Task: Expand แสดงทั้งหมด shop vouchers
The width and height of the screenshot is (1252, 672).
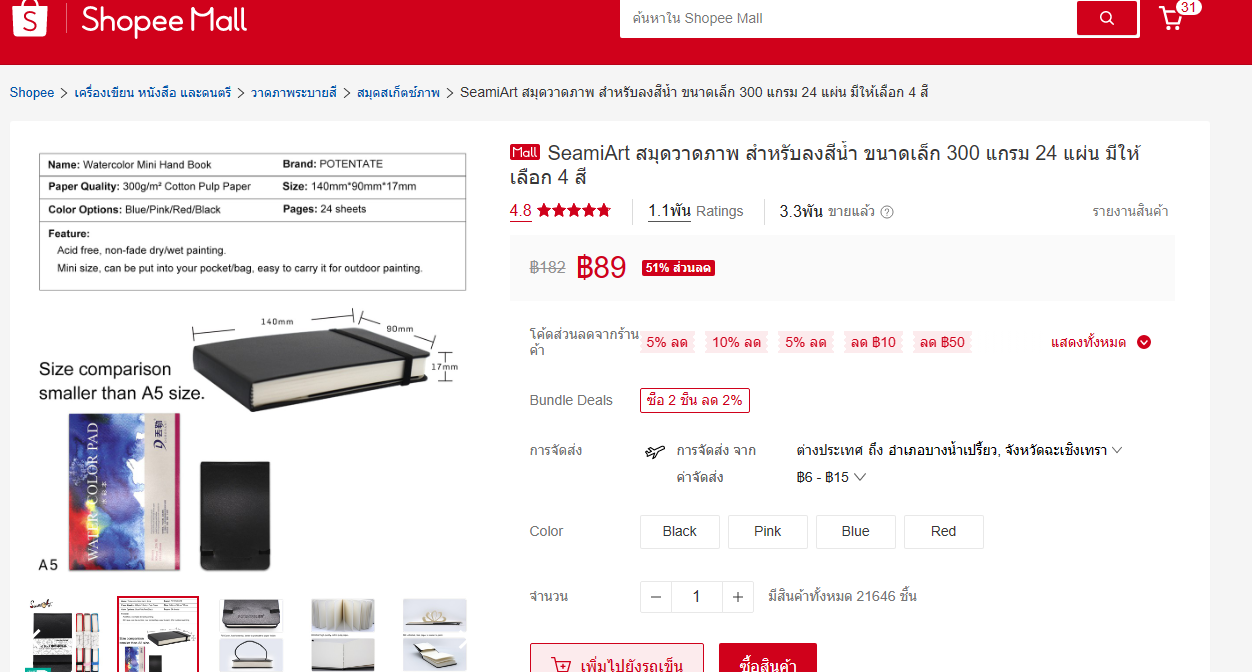Action: 1101,342
